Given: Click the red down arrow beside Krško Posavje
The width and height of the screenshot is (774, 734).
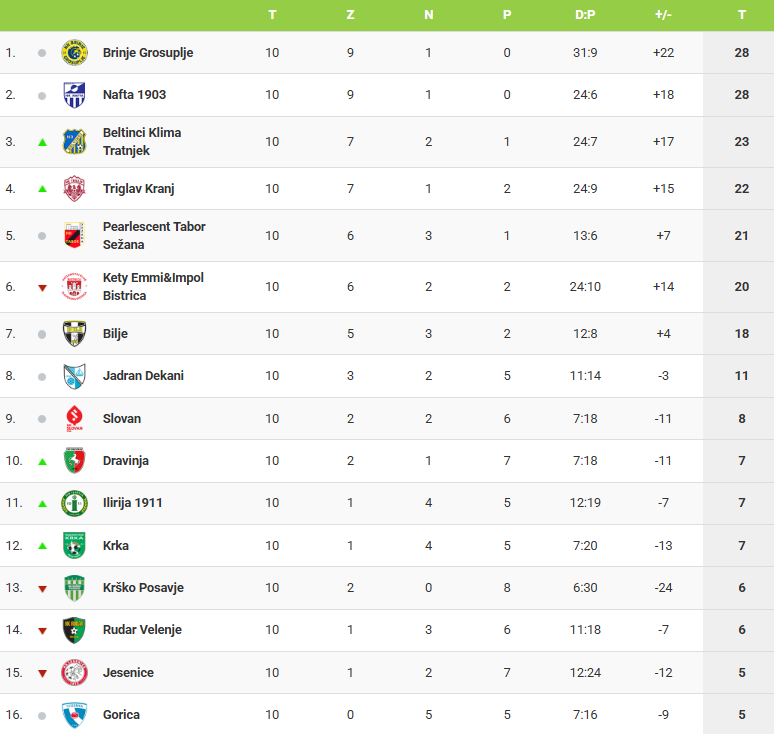Looking at the screenshot, I should [42, 588].
